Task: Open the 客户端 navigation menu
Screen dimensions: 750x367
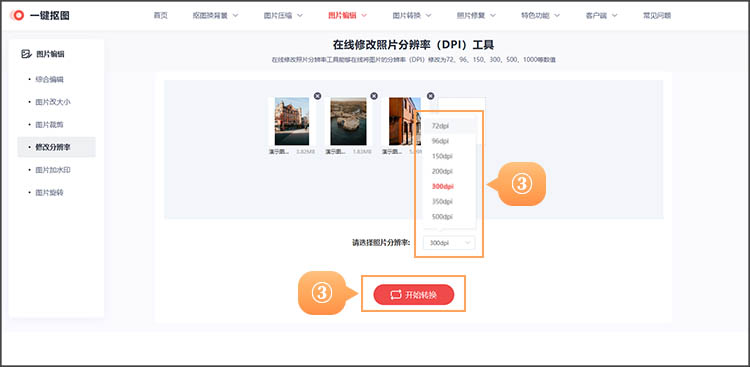Action: (x=601, y=15)
